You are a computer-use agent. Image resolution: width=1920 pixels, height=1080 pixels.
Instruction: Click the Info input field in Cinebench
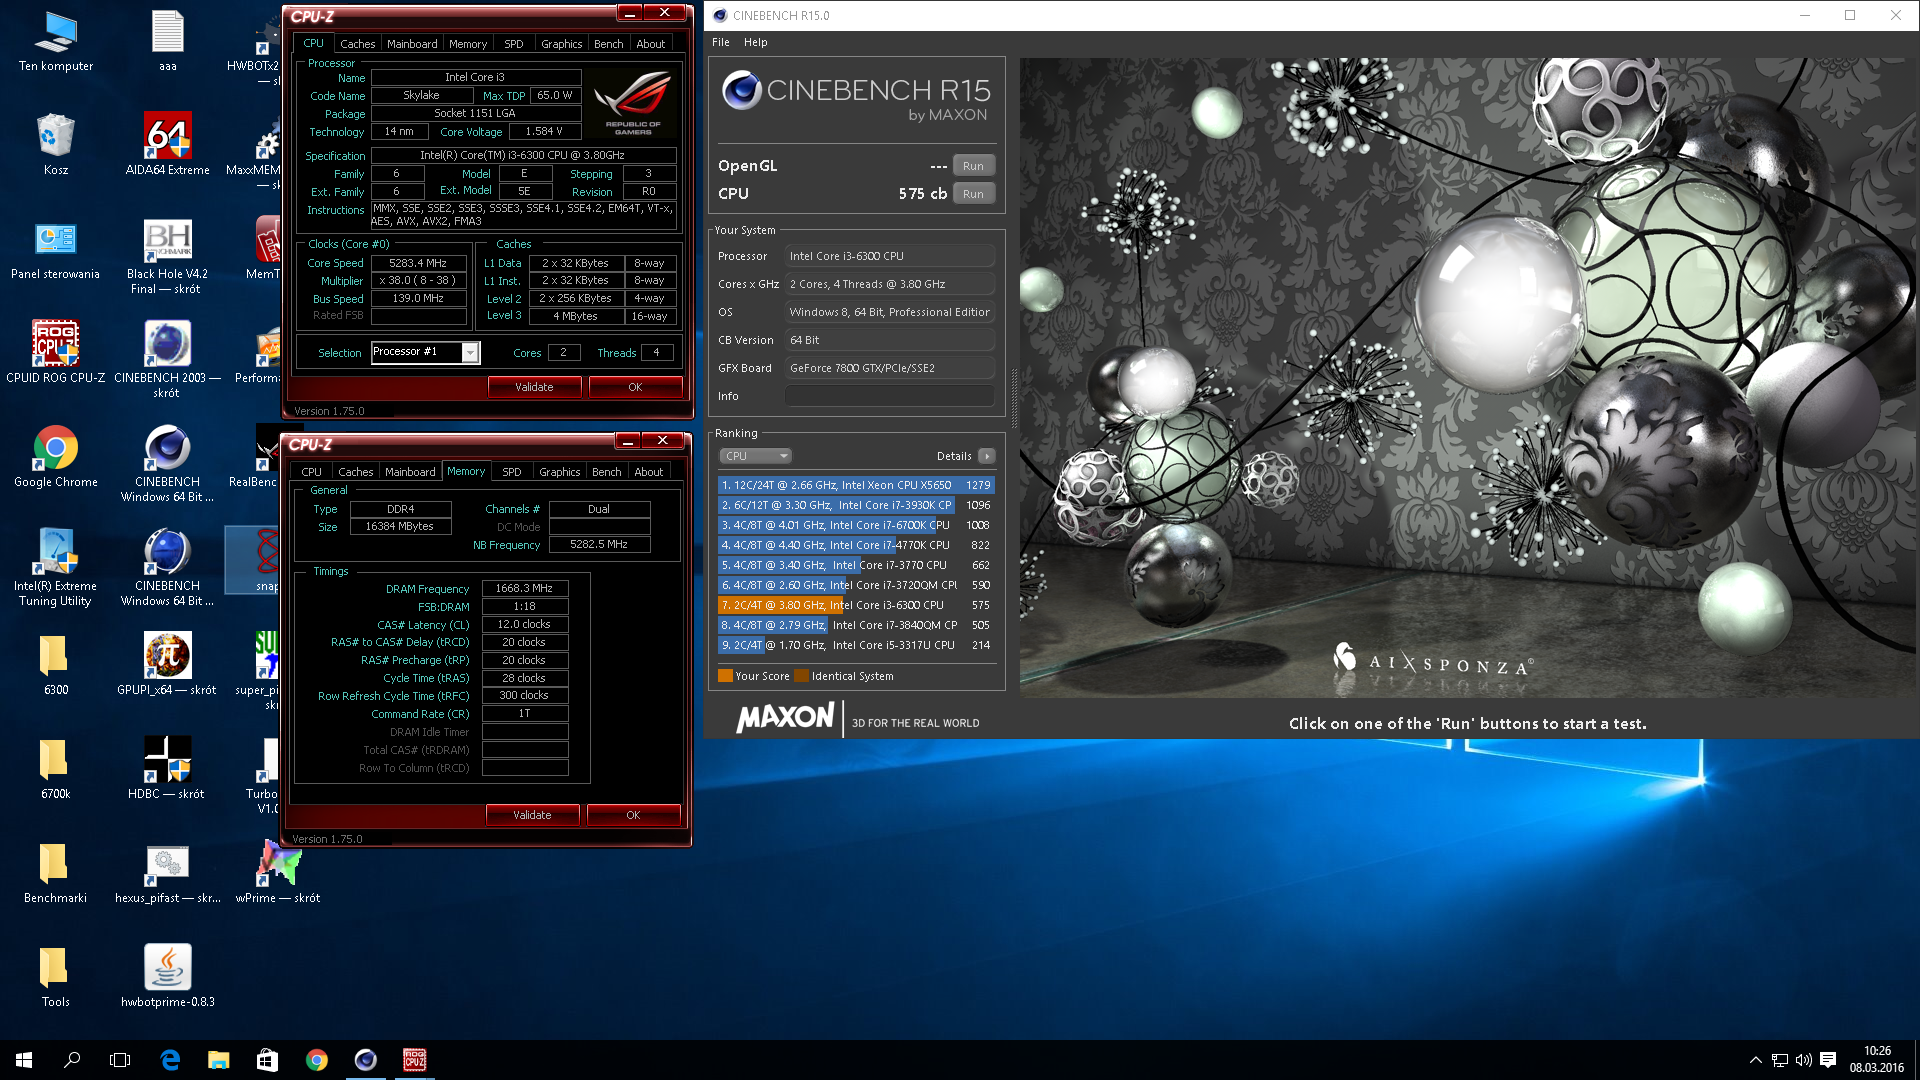coord(889,396)
